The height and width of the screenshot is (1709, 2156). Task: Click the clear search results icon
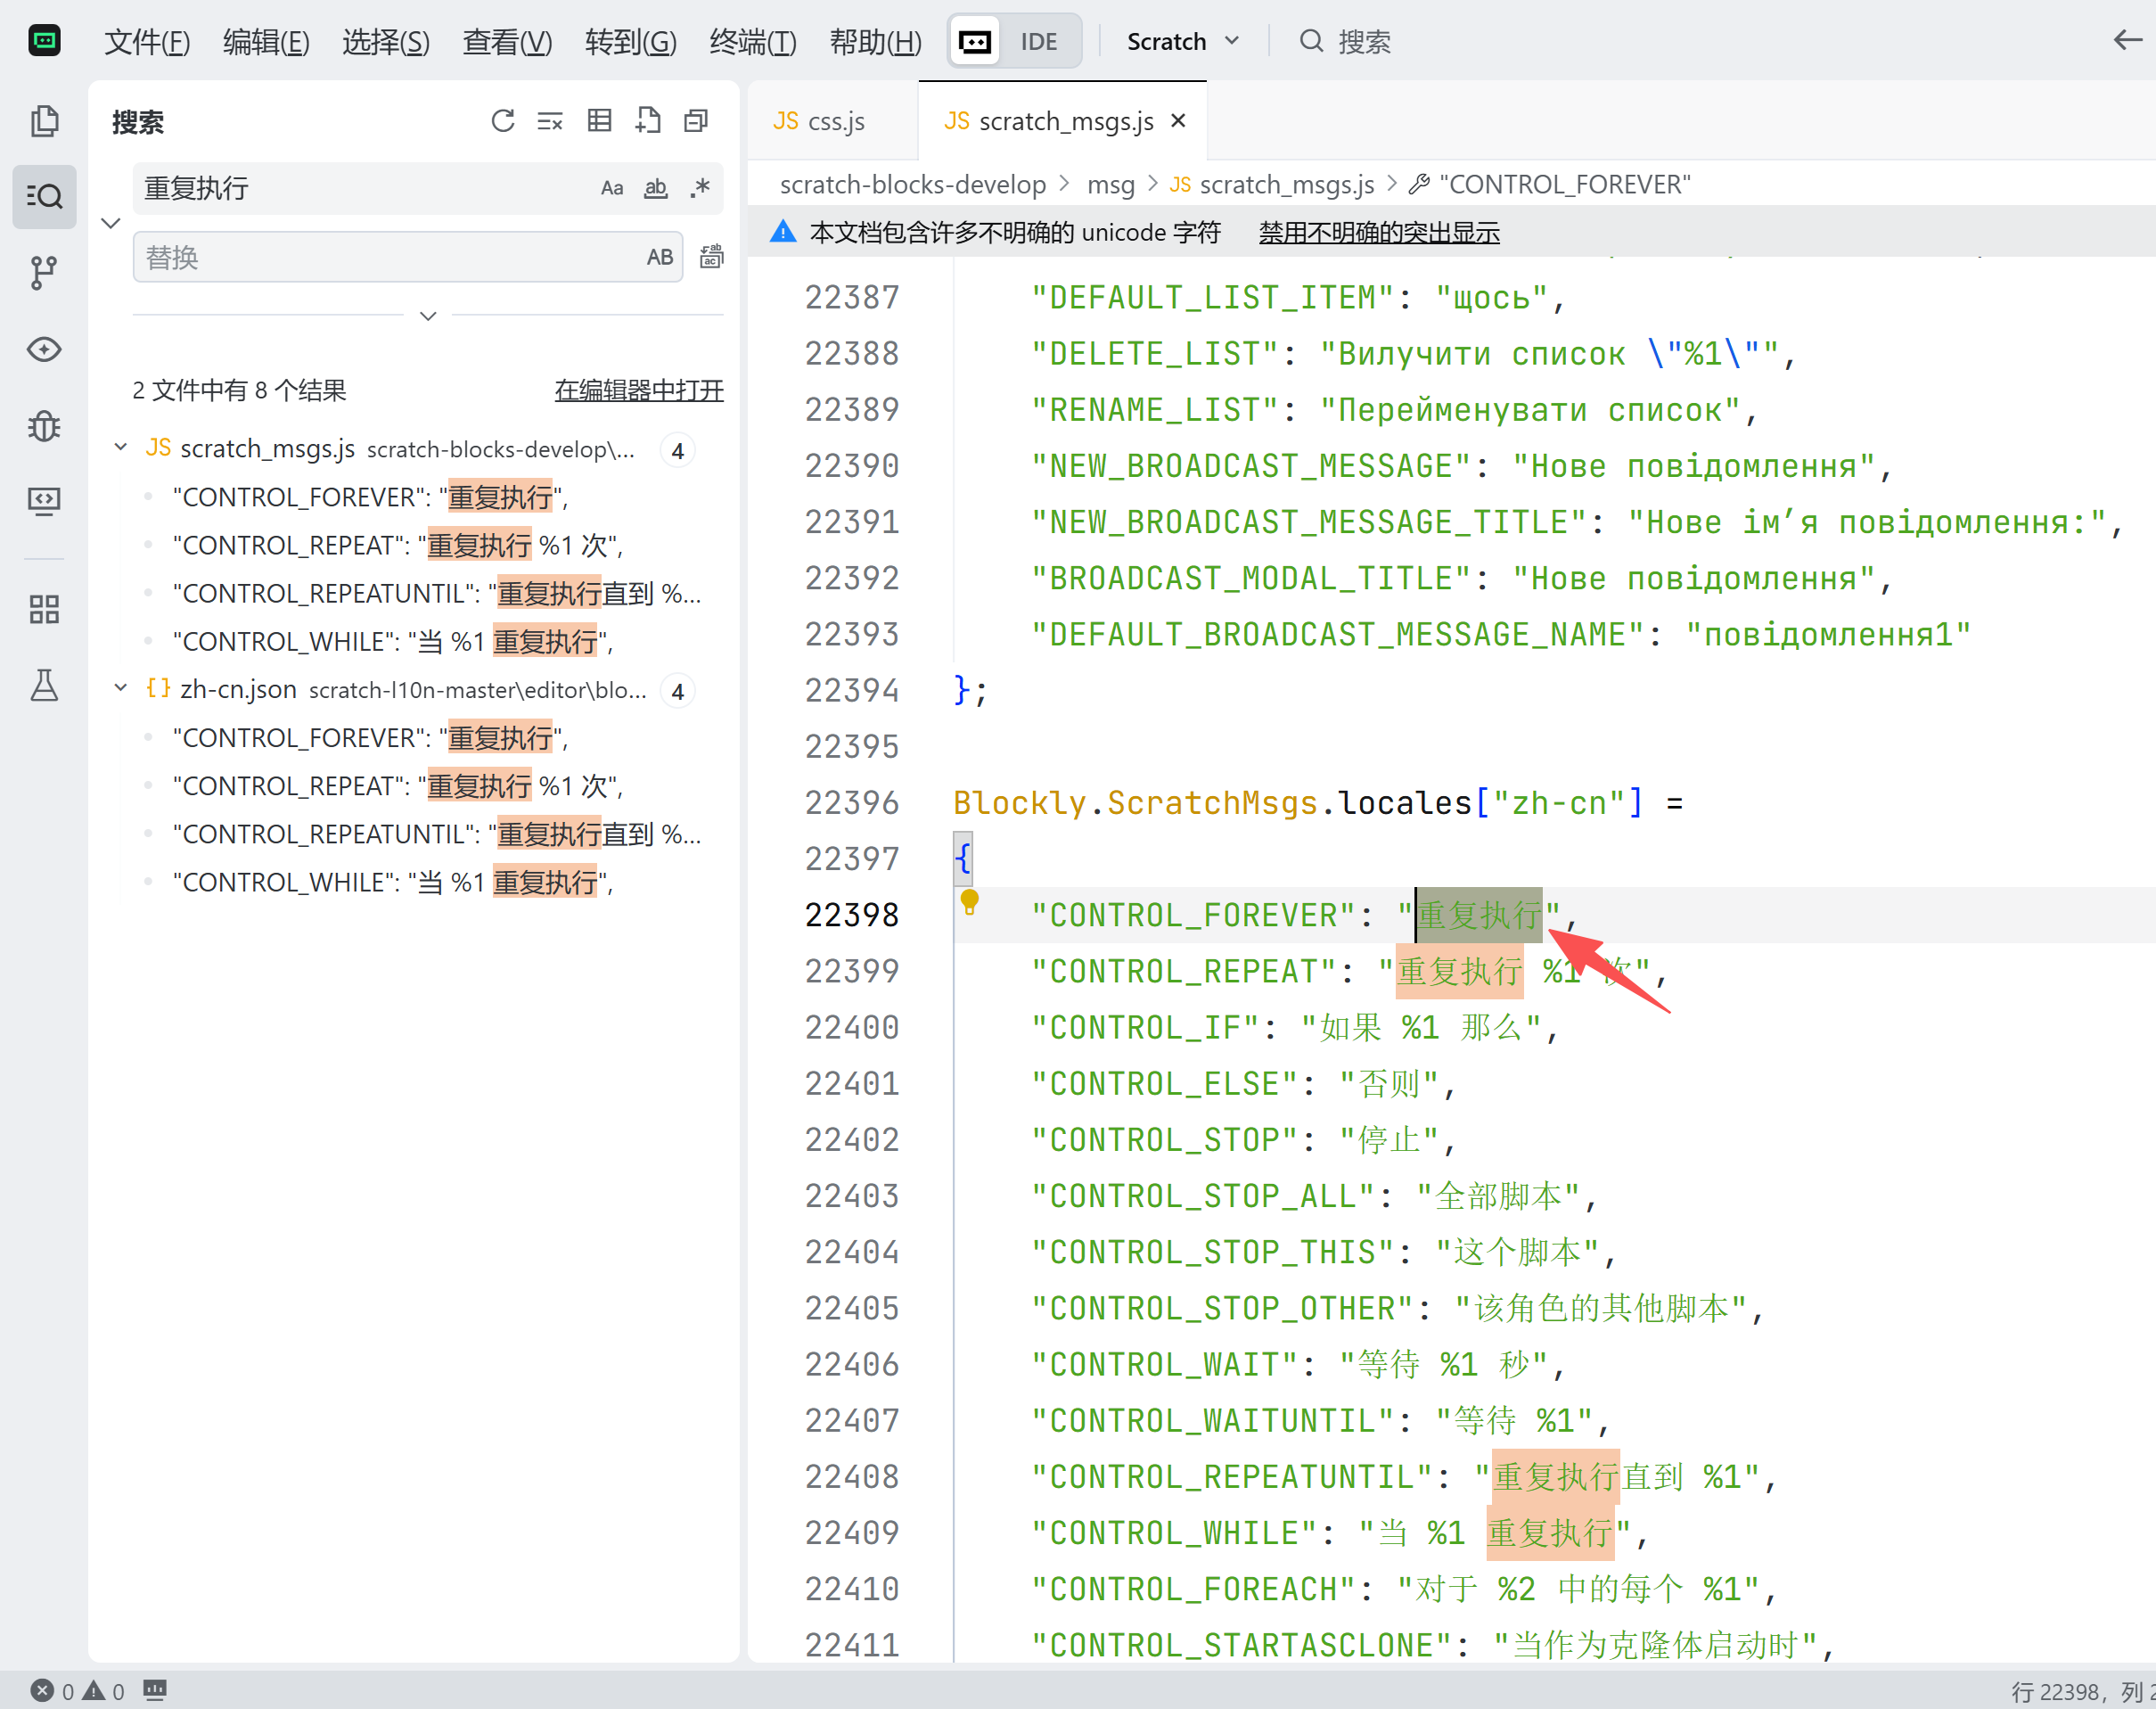click(x=550, y=121)
